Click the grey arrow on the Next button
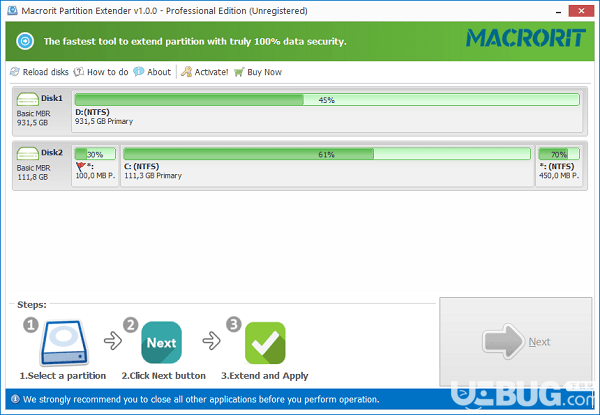 (x=503, y=341)
